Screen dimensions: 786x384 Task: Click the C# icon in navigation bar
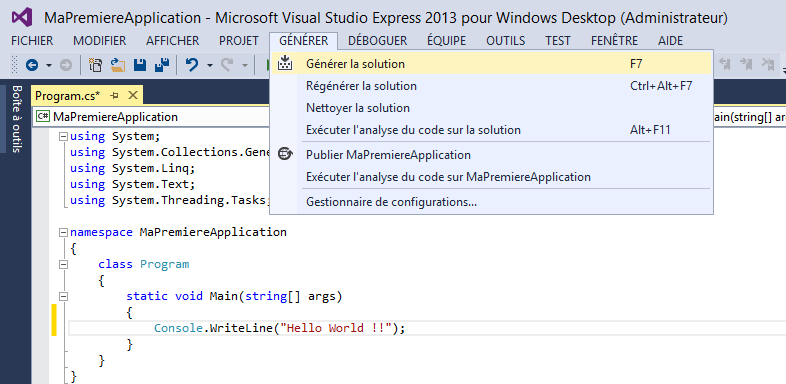coord(43,117)
